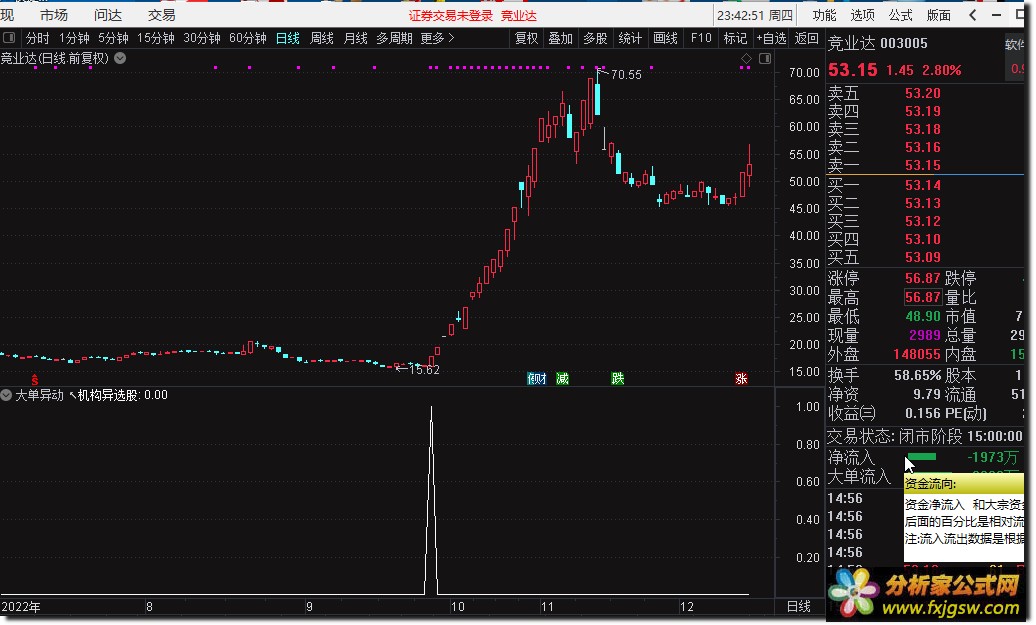Click the diamond marker icon at chart top-right
This screenshot has width=1036, height=625.
click(747, 59)
